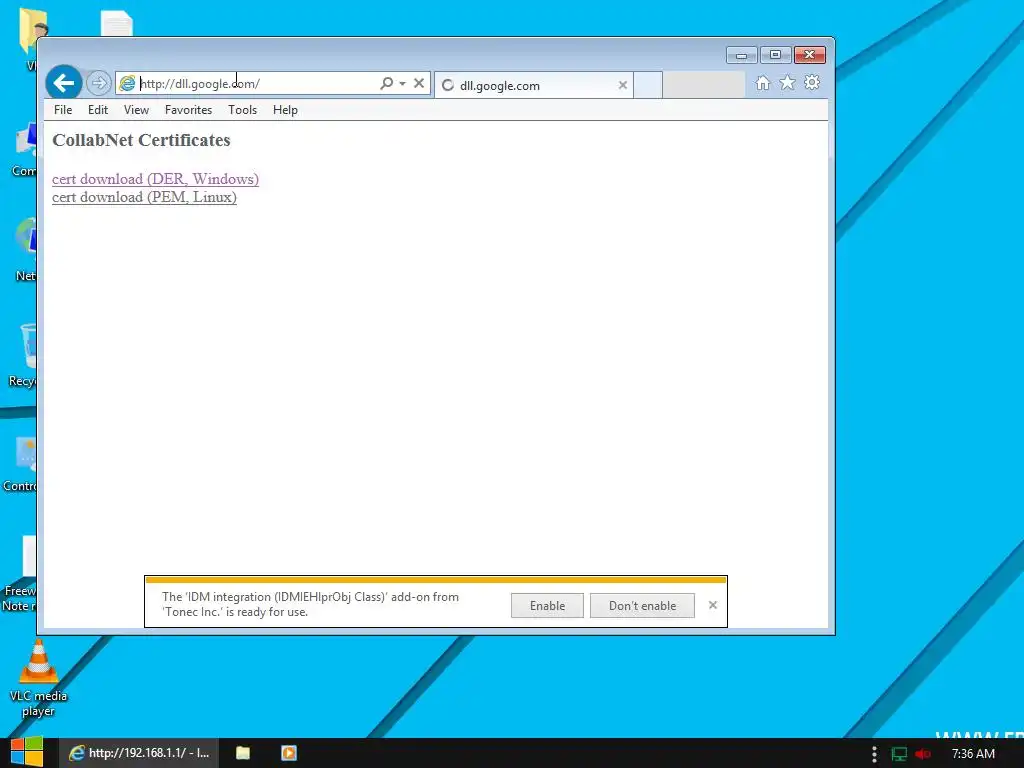Open VLC media player desktop icon
1024x768 pixels.
(x=38, y=678)
